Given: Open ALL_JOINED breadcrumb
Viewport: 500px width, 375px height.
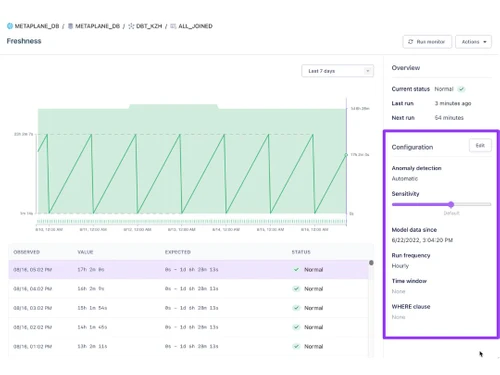Looking at the screenshot, I should pyautogui.click(x=195, y=26).
